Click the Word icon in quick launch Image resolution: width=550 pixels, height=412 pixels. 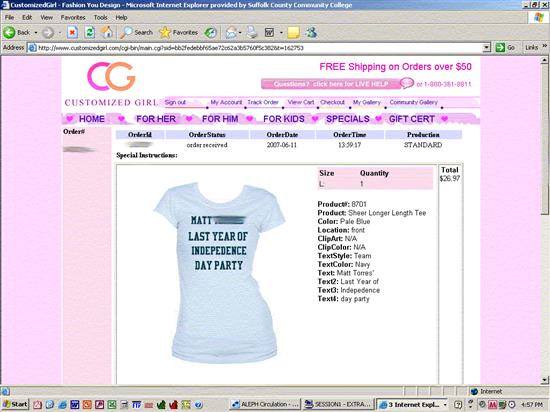click(74, 405)
